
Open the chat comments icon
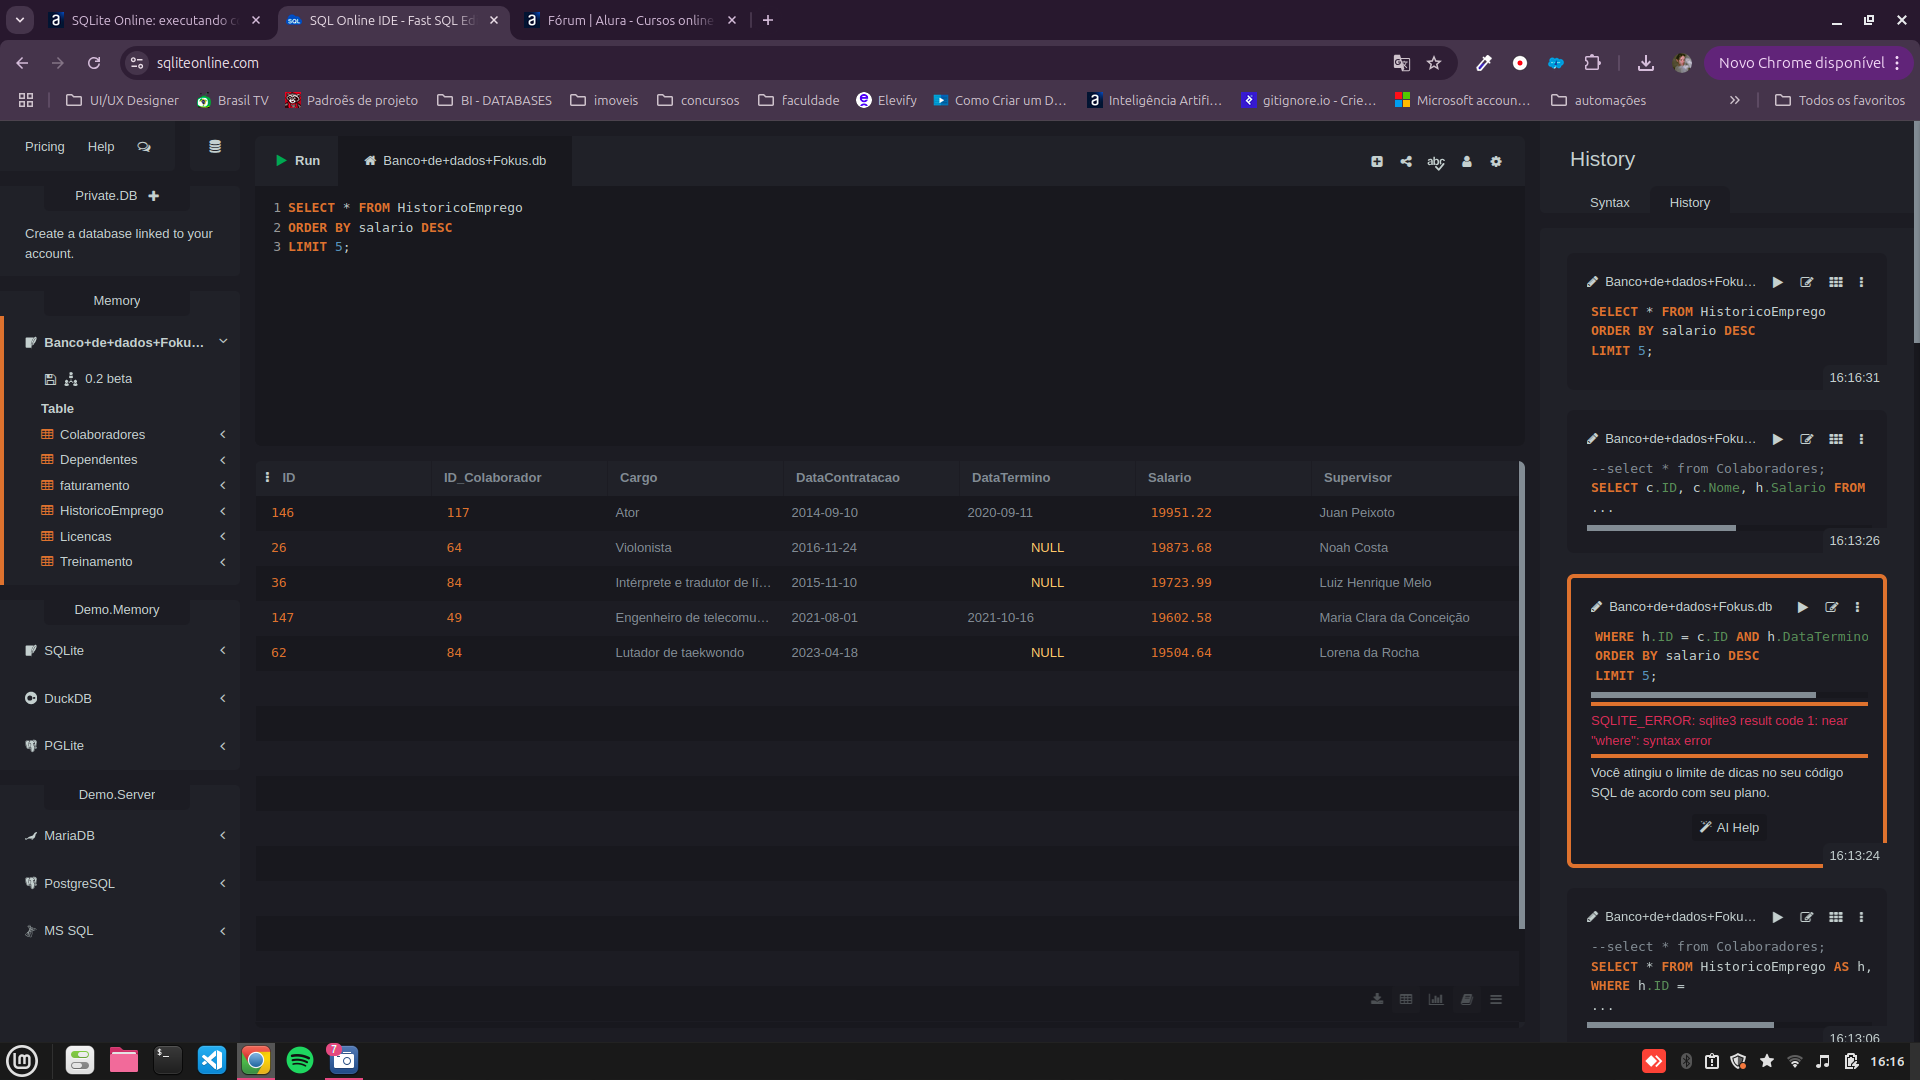[144, 147]
